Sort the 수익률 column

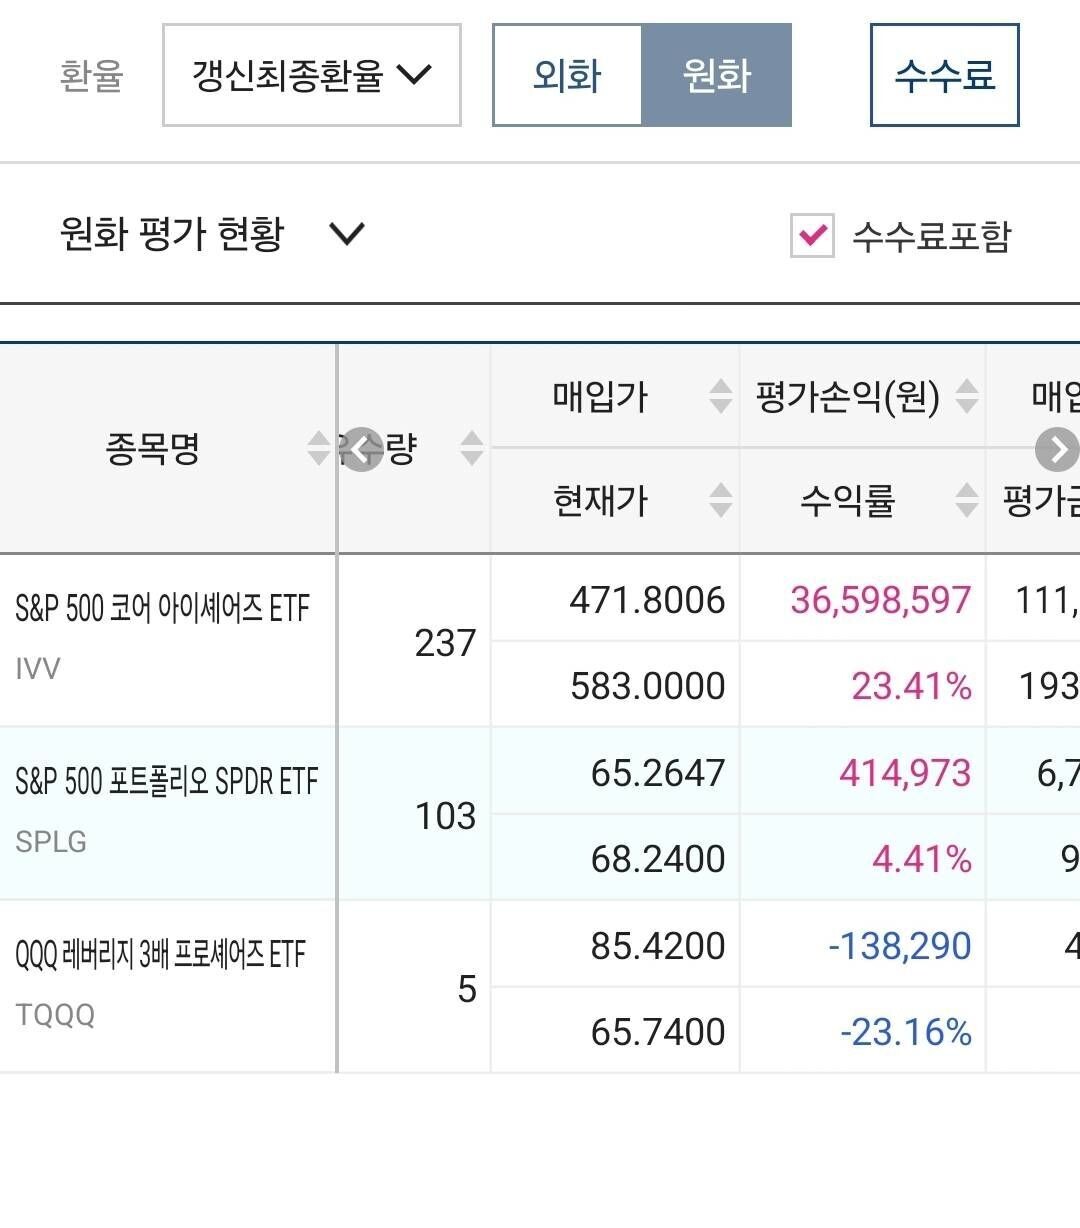click(x=965, y=500)
